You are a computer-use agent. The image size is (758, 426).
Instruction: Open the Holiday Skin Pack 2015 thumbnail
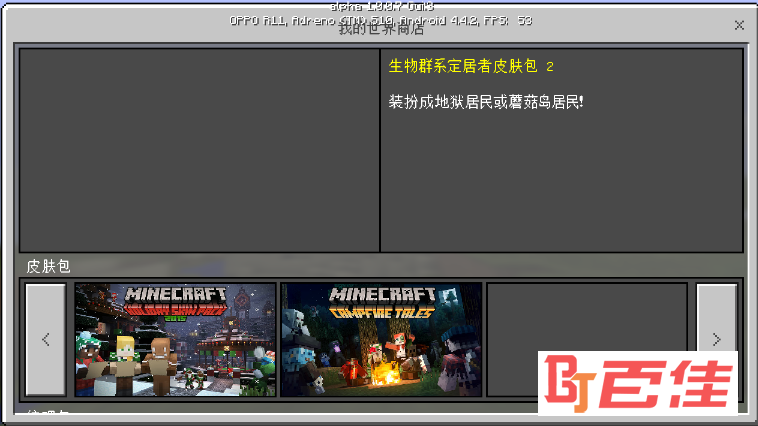pyautogui.click(x=175, y=339)
